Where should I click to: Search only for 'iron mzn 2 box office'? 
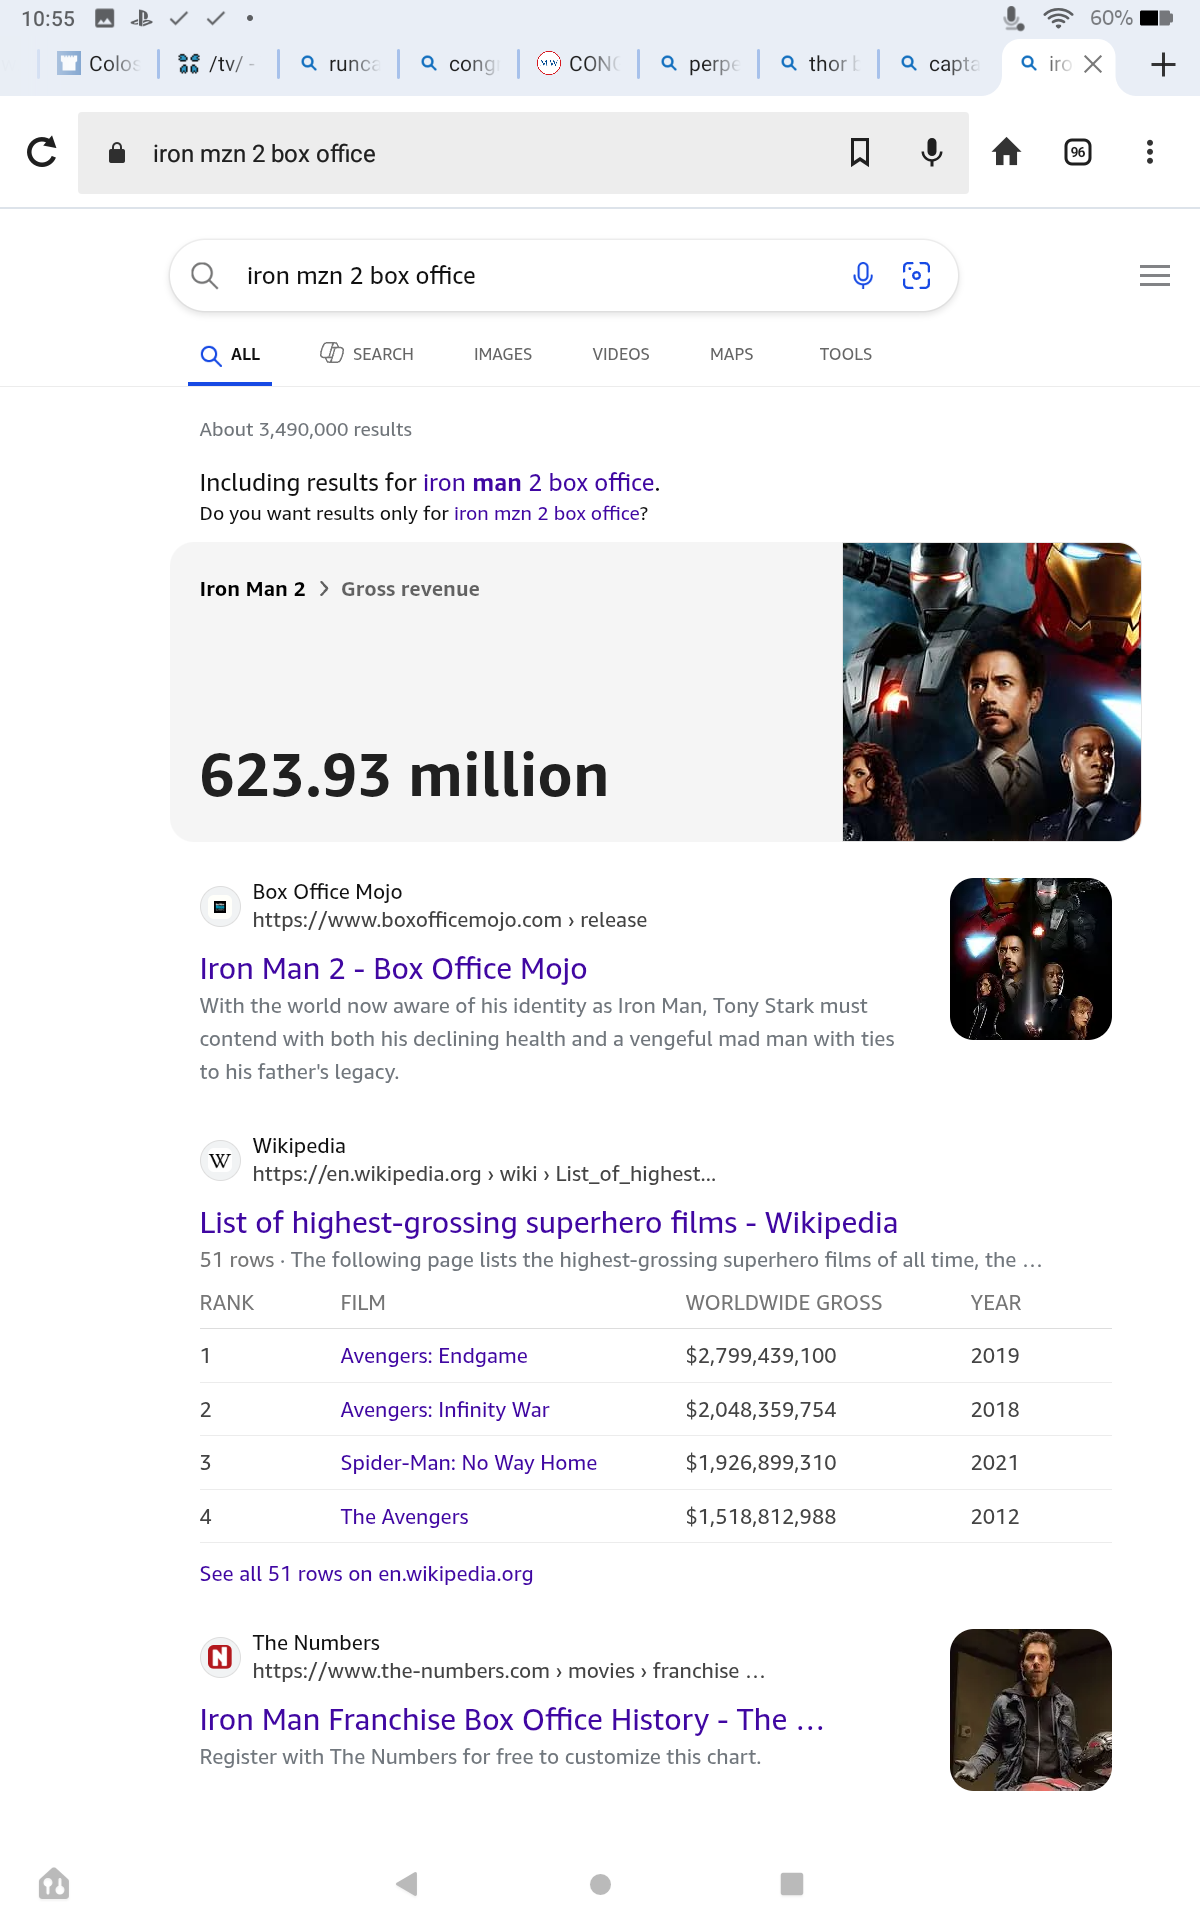click(547, 514)
